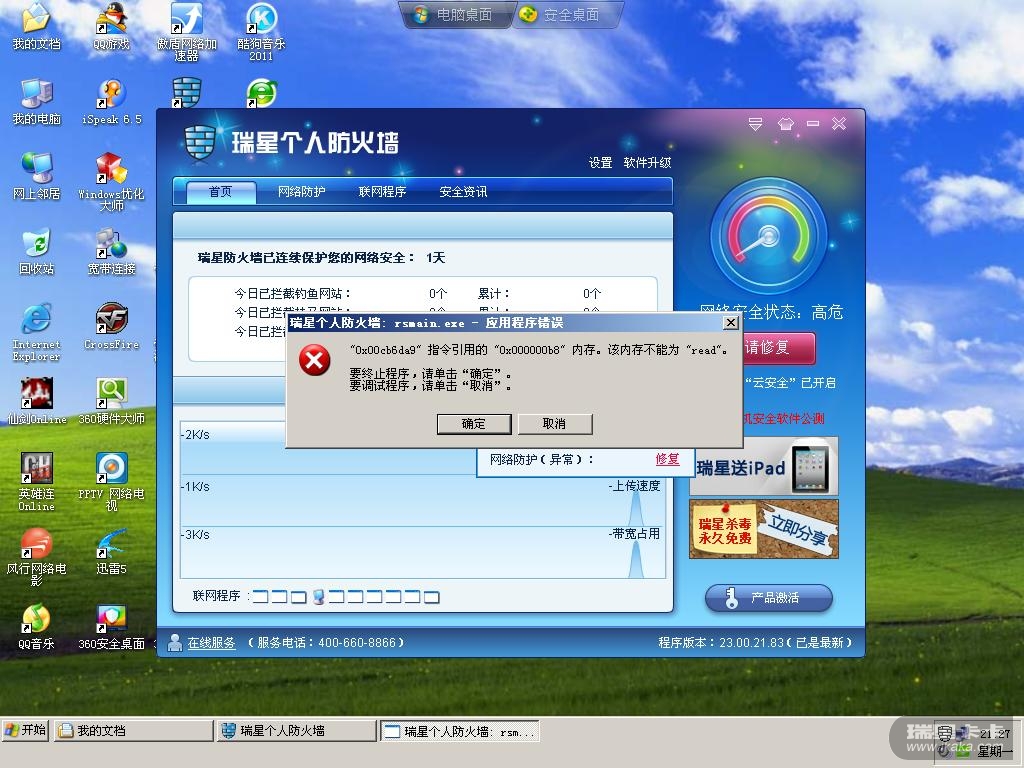The image size is (1024, 768).
Task: Close the rsmain.exe error dialog
Action: click(x=731, y=323)
